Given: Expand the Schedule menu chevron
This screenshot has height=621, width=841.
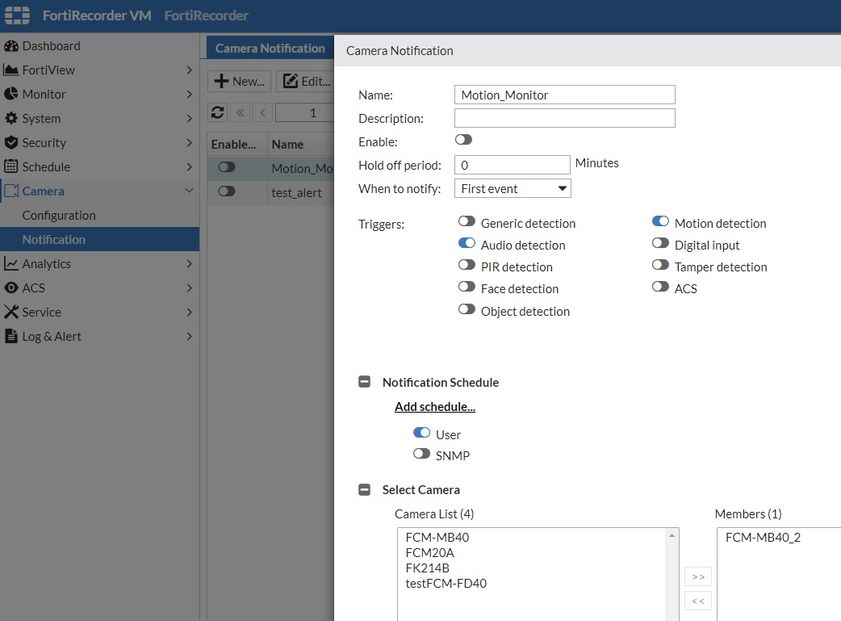Looking at the screenshot, I should point(189,166).
